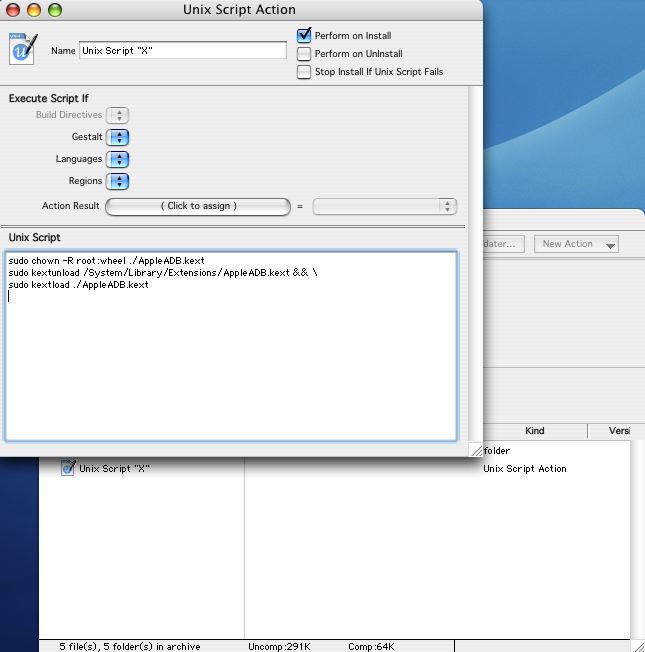Click the "Click to assign" Action Result button
Image resolution: width=645 pixels, height=652 pixels.
click(198, 206)
